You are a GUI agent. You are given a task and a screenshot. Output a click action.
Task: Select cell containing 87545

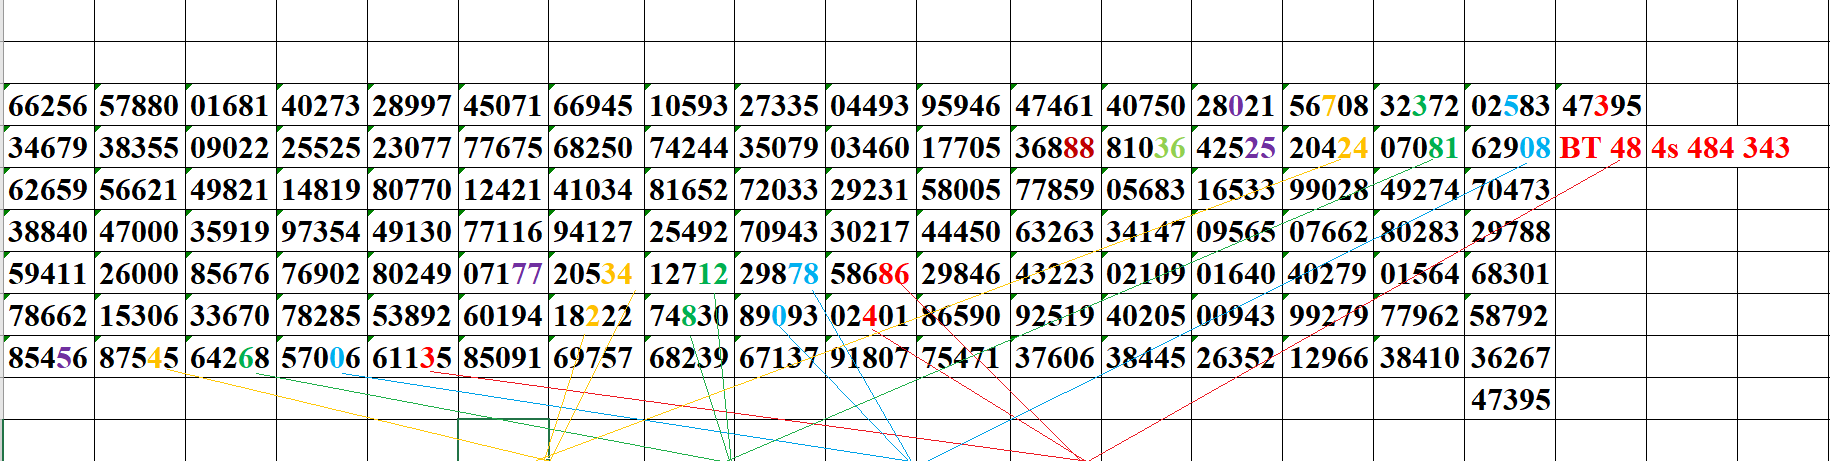(139, 358)
